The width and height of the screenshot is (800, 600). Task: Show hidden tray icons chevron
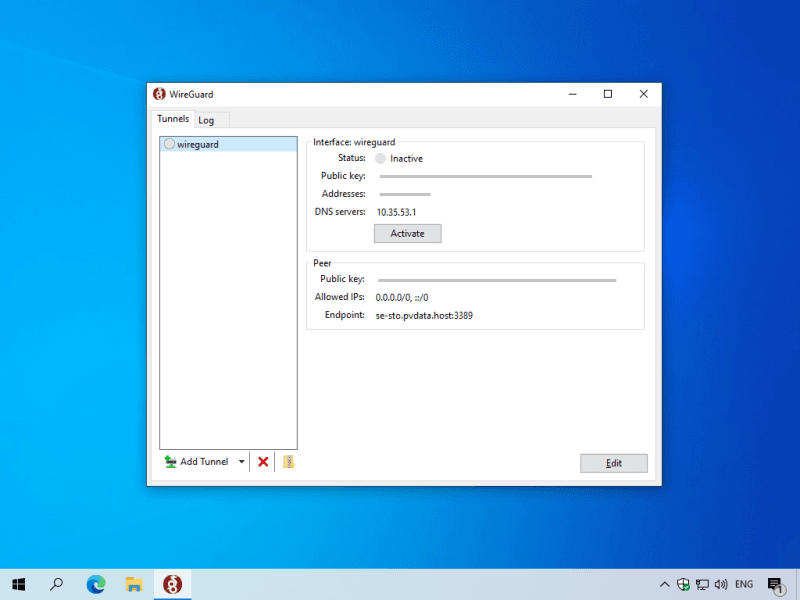pyautogui.click(x=664, y=584)
